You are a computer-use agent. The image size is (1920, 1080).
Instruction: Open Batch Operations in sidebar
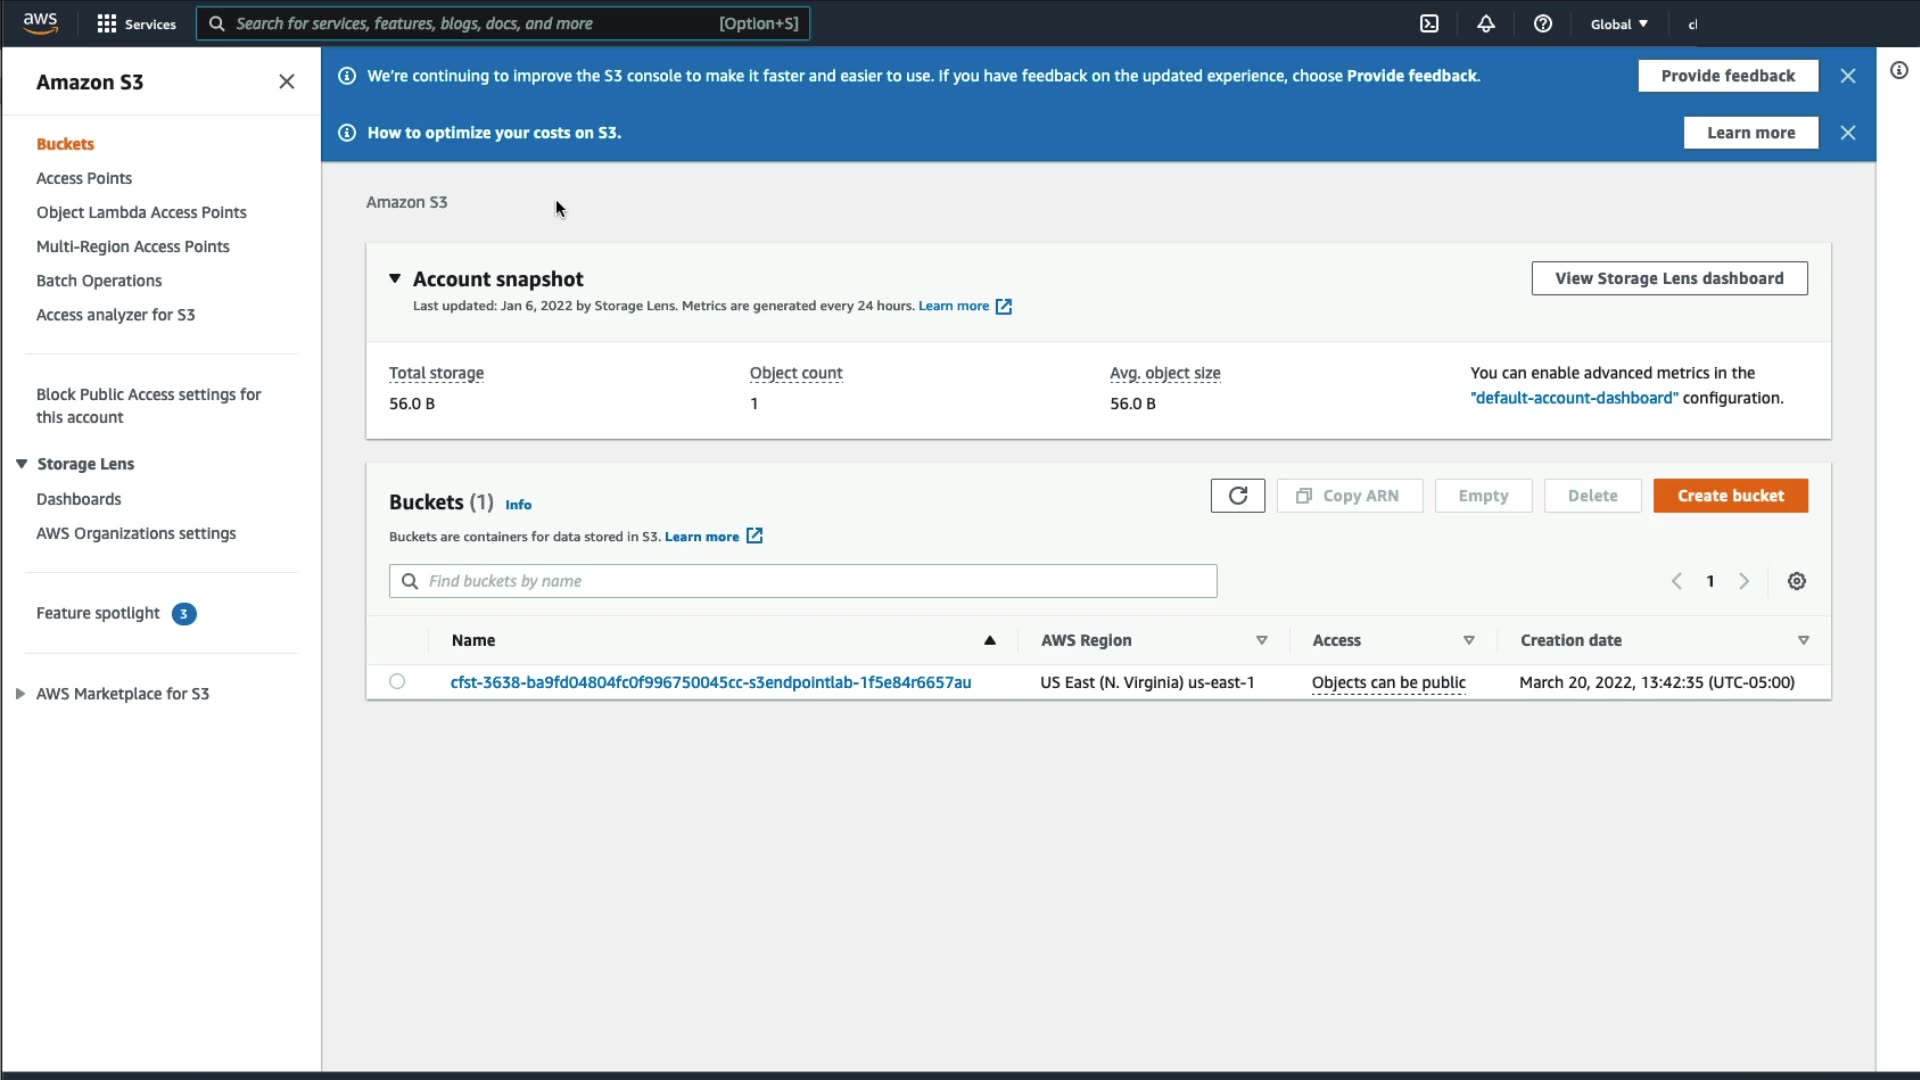pyautogui.click(x=99, y=281)
